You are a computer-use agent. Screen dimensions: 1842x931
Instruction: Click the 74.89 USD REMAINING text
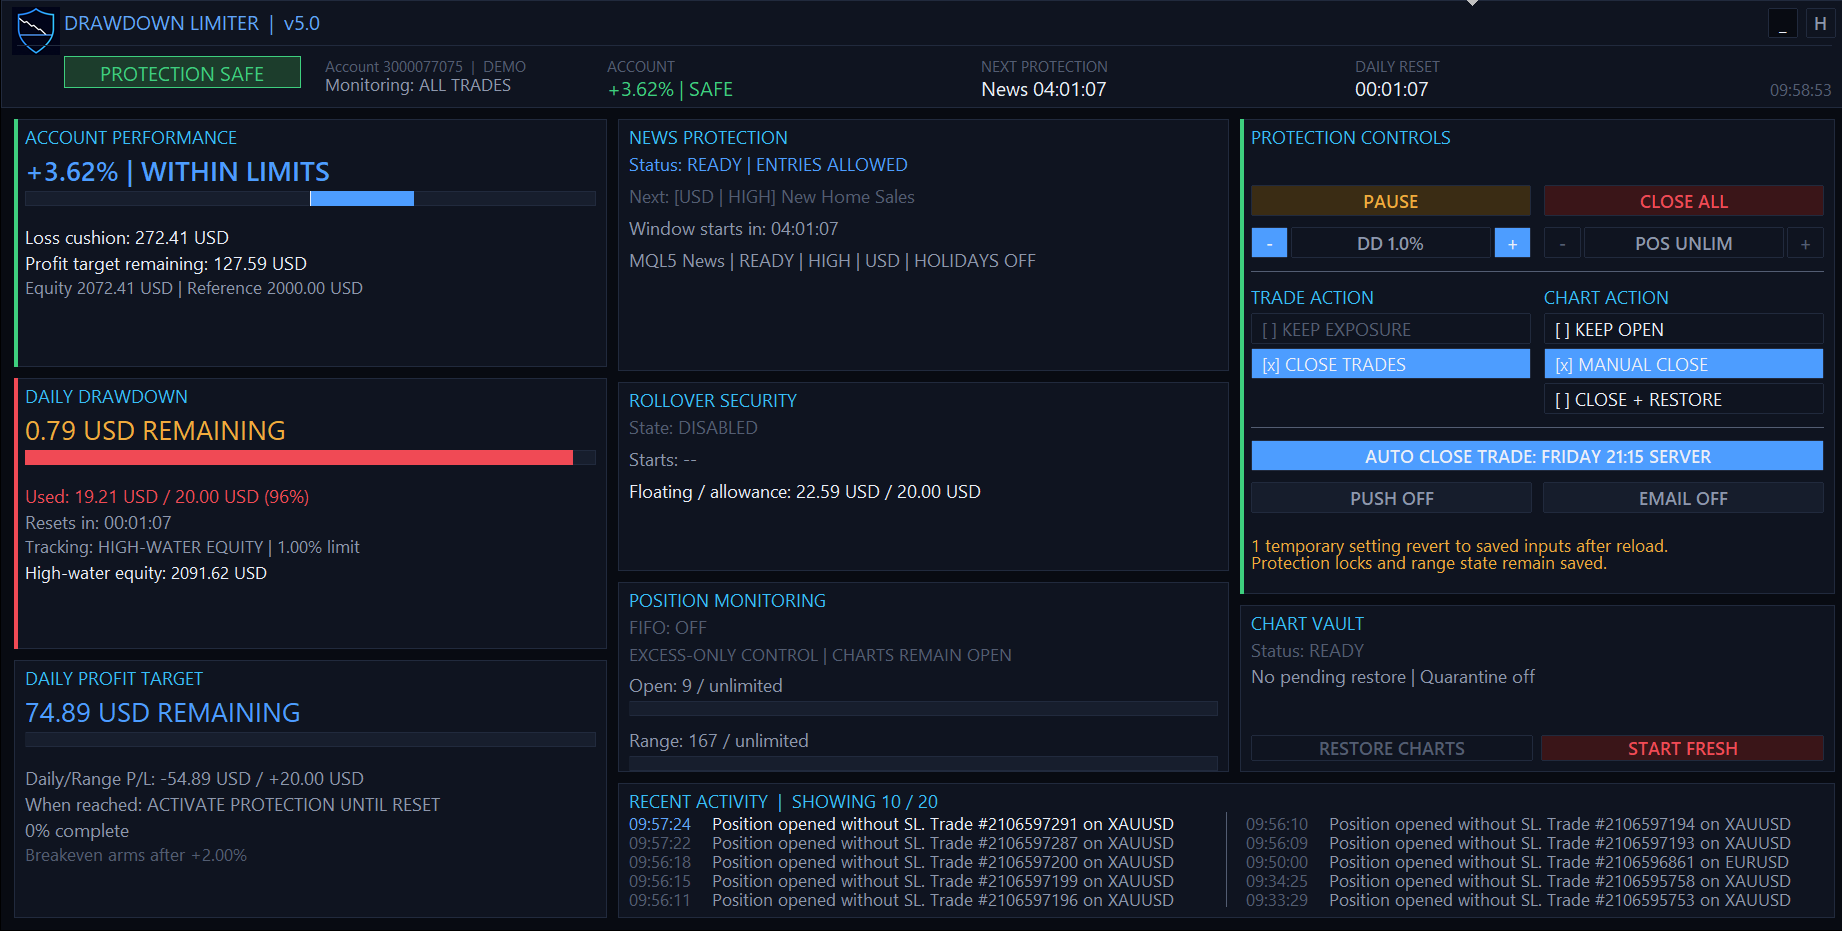163,713
